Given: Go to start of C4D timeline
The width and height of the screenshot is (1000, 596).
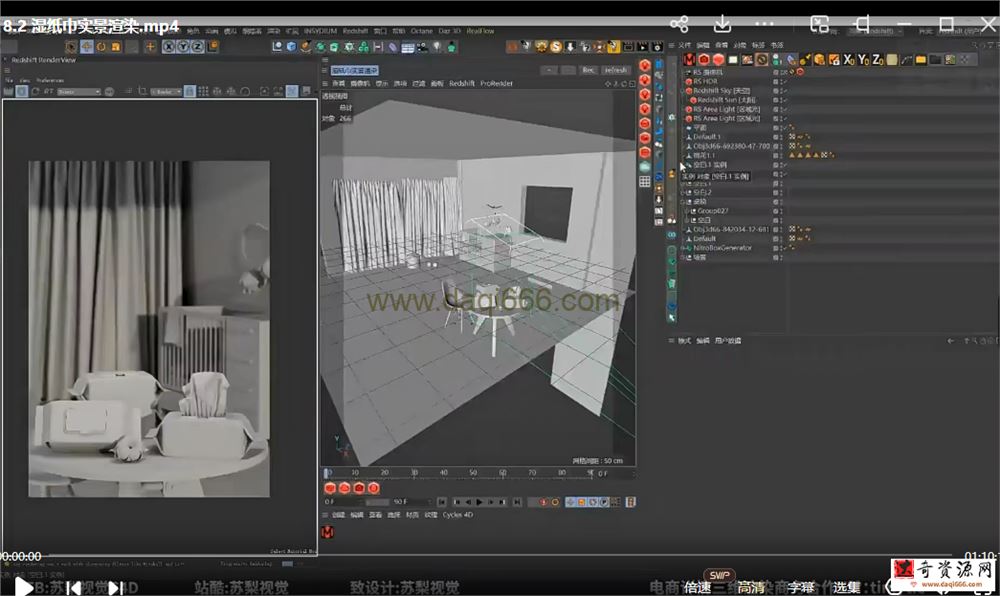Looking at the screenshot, I should coord(441,502).
